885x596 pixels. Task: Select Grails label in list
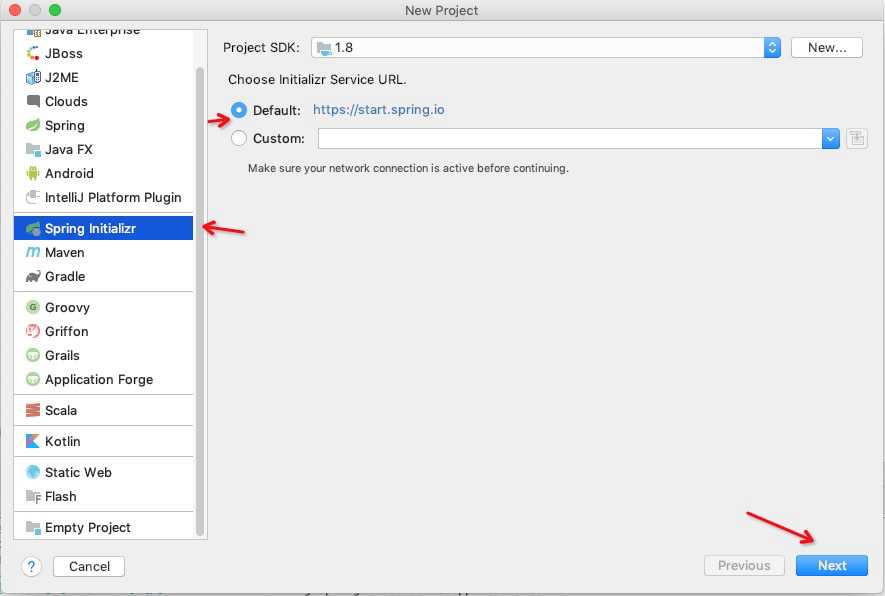coord(62,355)
